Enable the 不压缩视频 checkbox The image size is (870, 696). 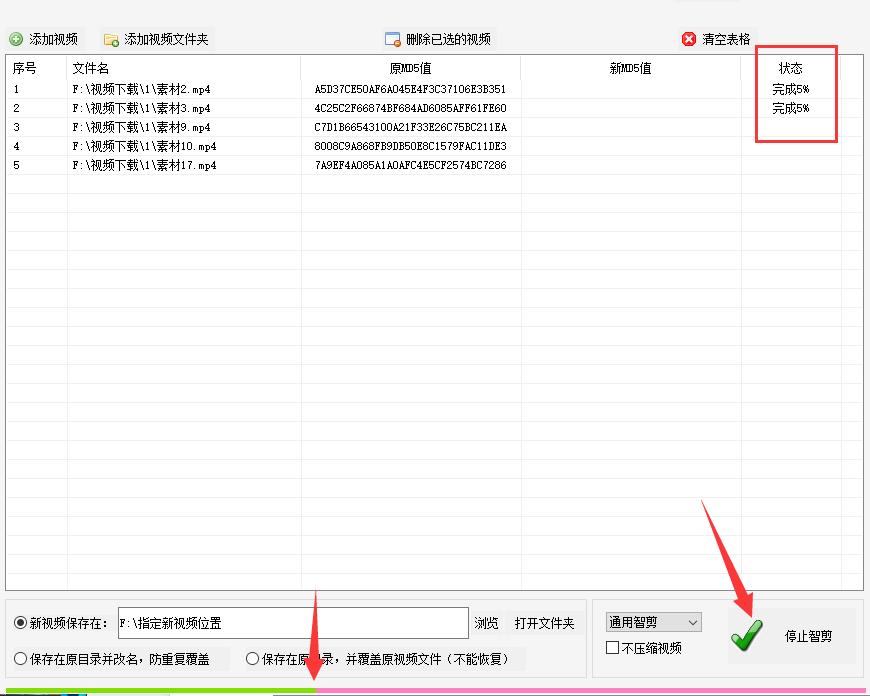[x=613, y=648]
